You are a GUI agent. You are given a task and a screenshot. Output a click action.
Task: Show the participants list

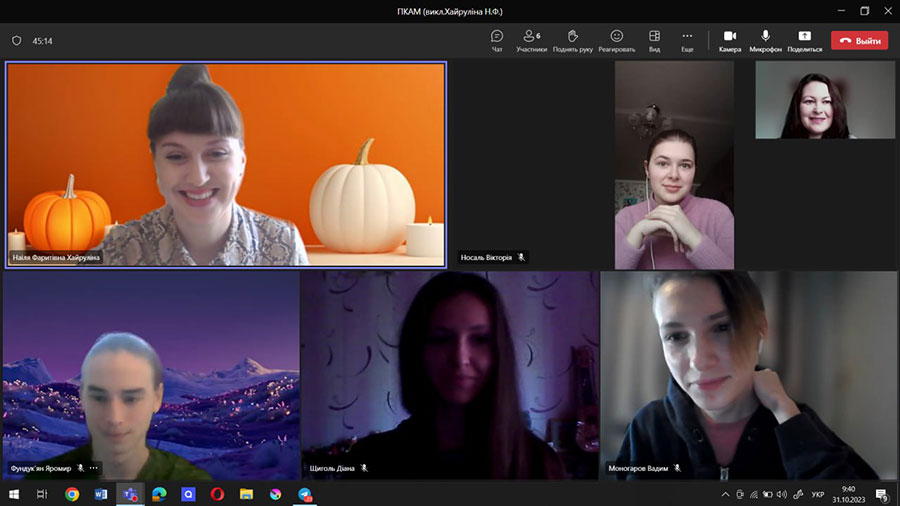532,41
